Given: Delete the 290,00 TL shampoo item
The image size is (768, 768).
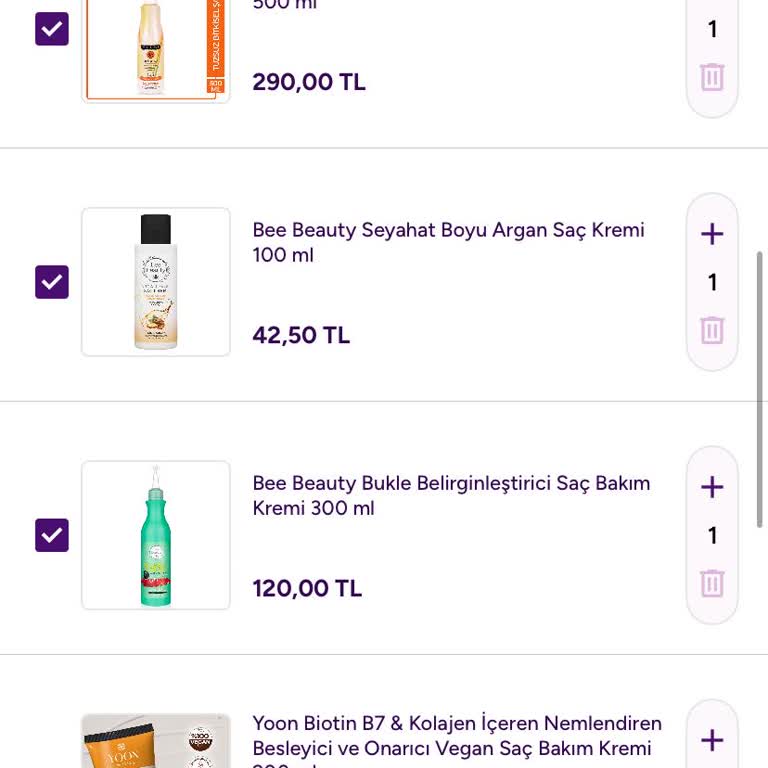Looking at the screenshot, I should click(x=712, y=77).
